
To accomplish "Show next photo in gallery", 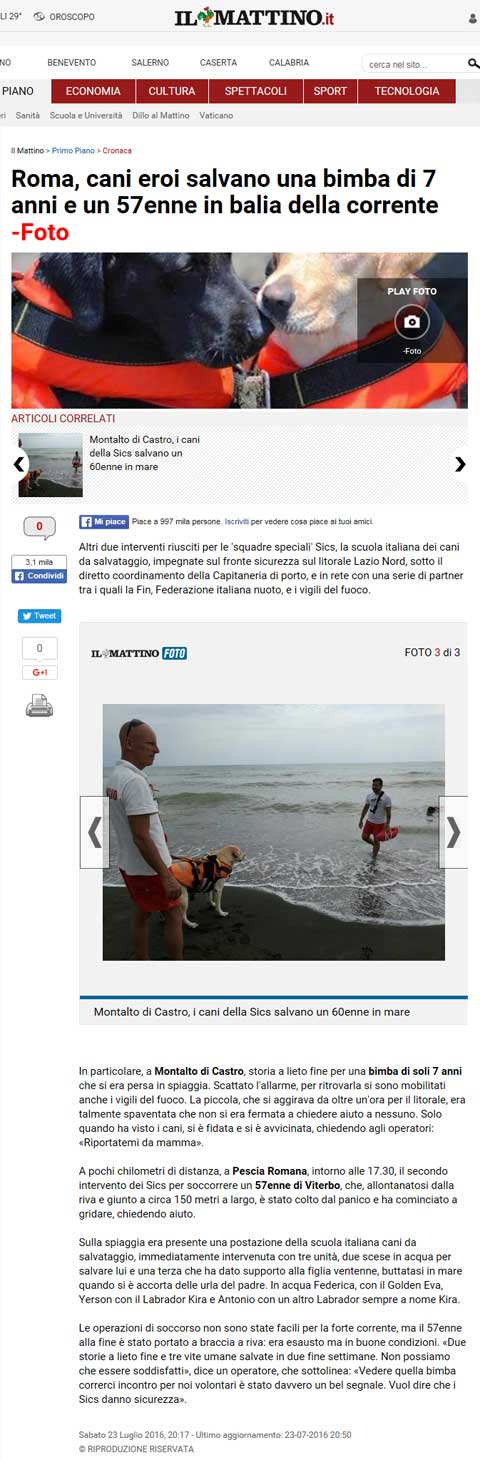I will coord(454,831).
